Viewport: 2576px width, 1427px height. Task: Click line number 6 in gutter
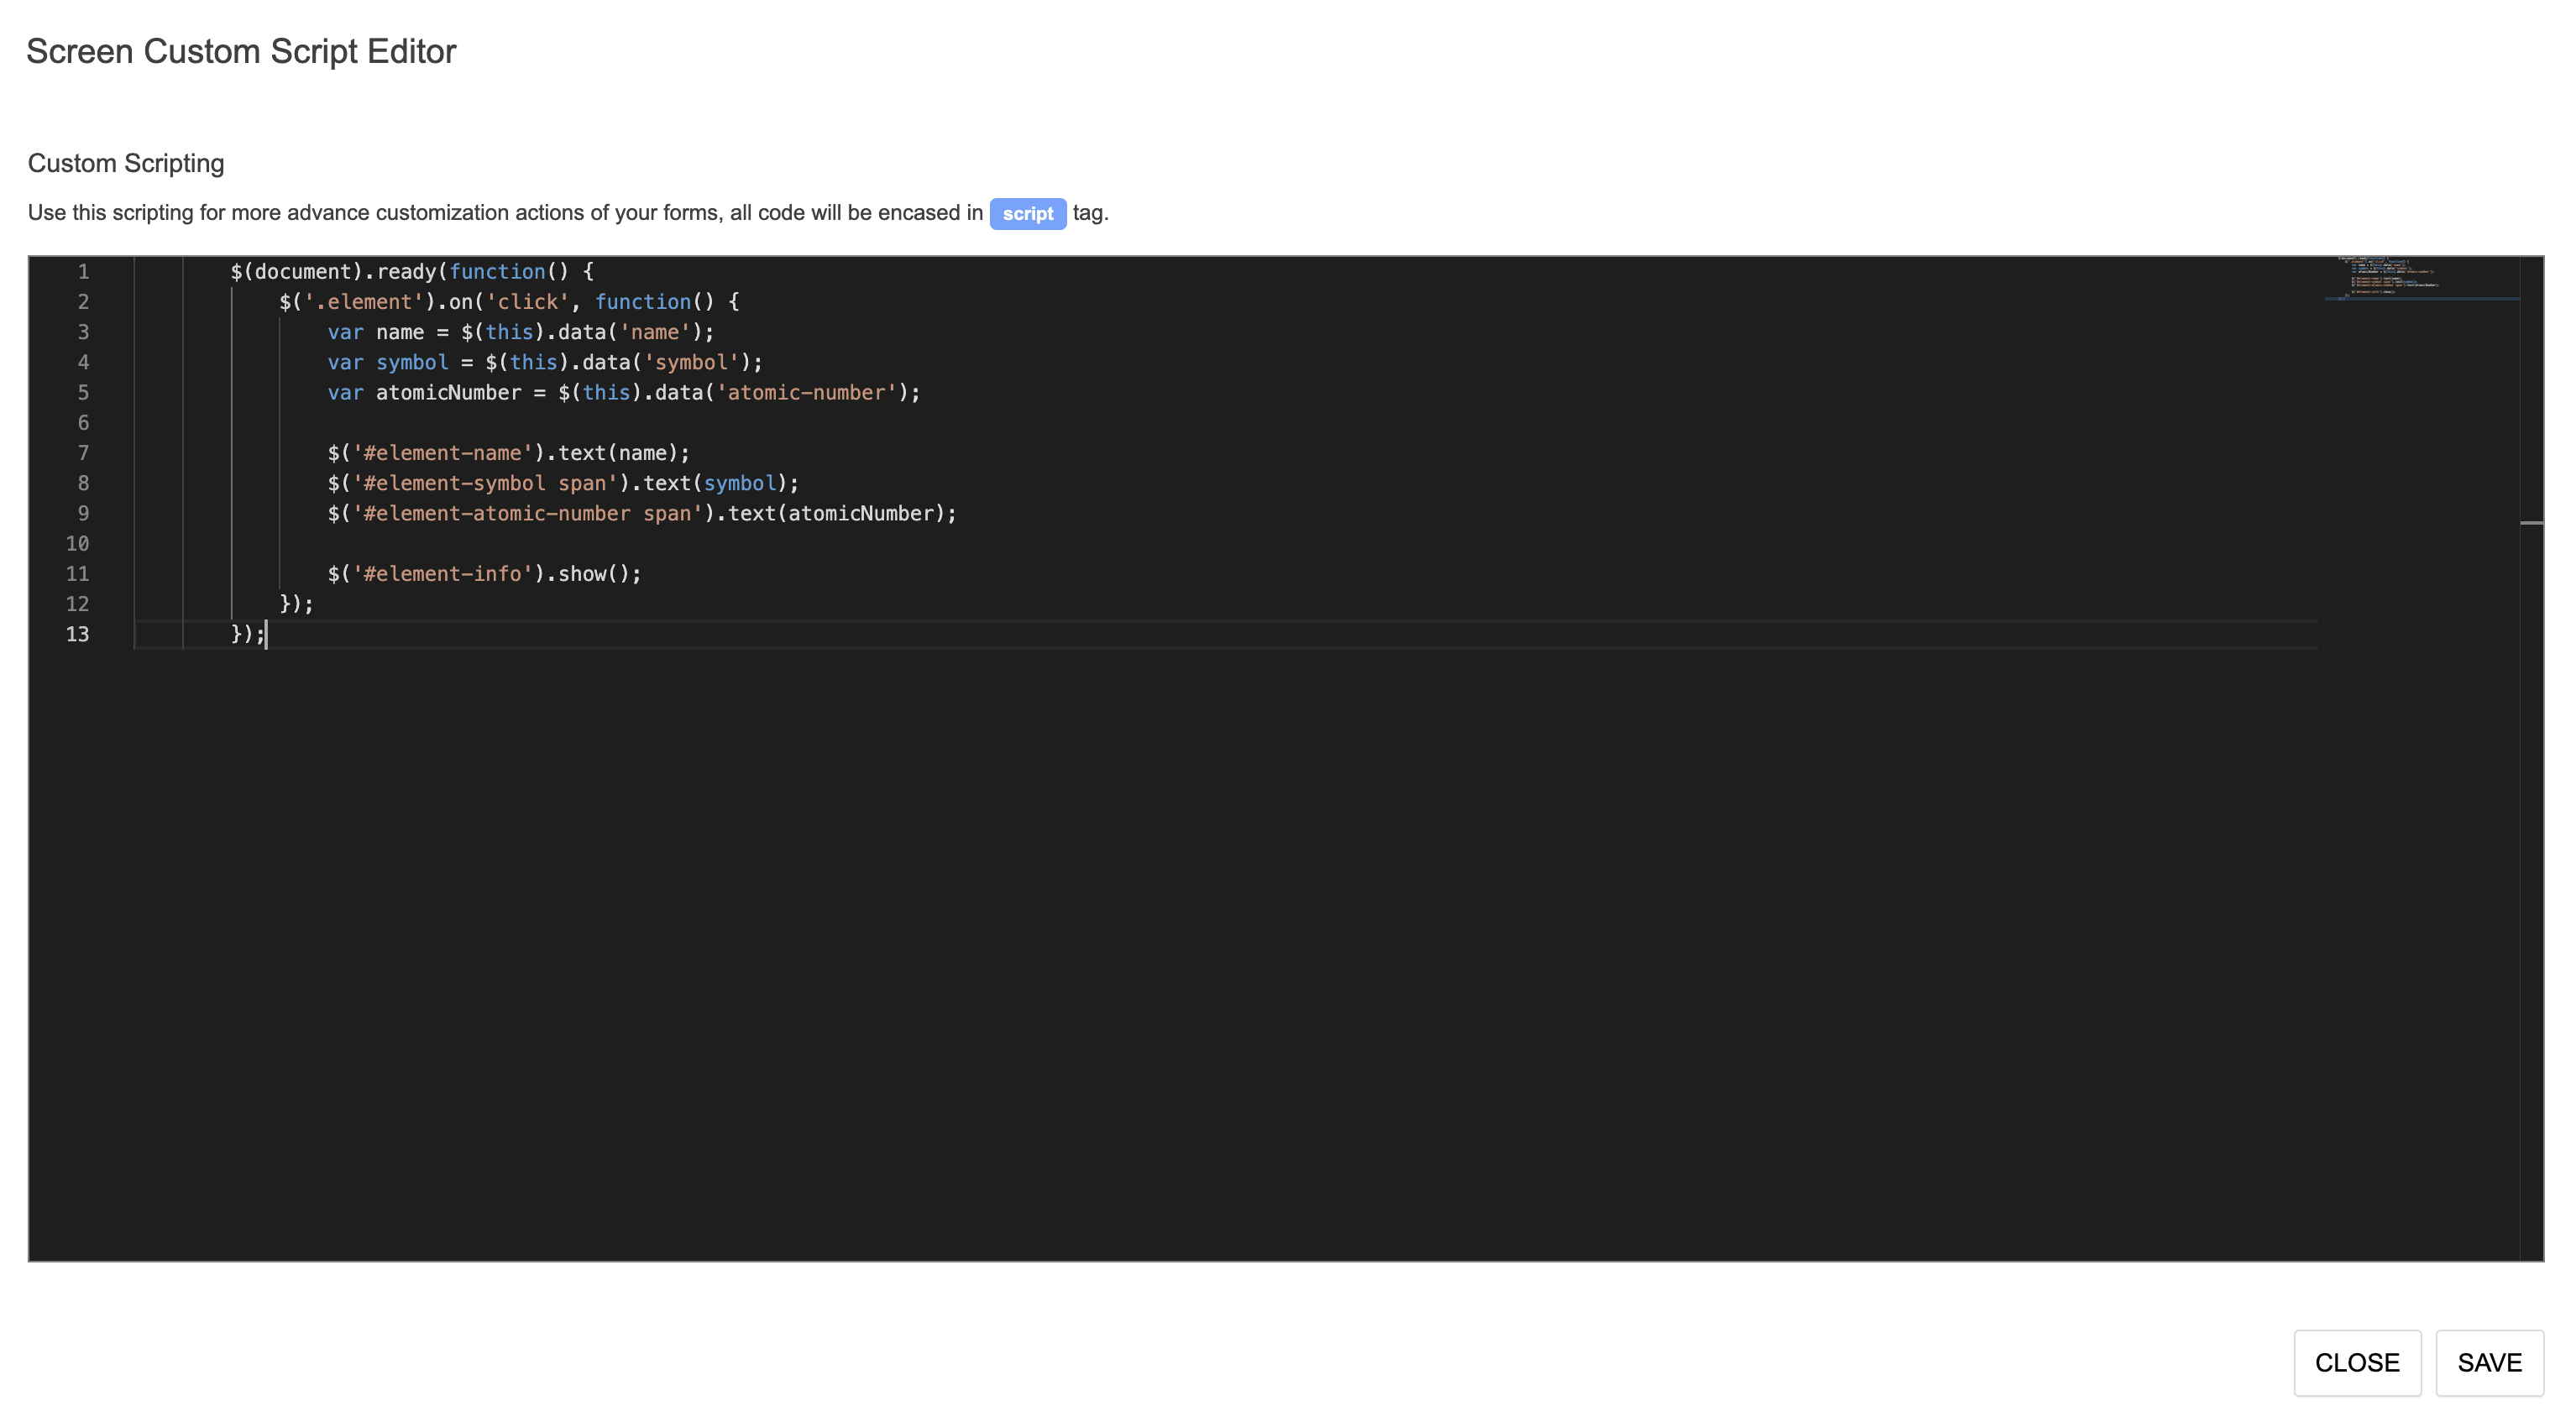pos(83,422)
